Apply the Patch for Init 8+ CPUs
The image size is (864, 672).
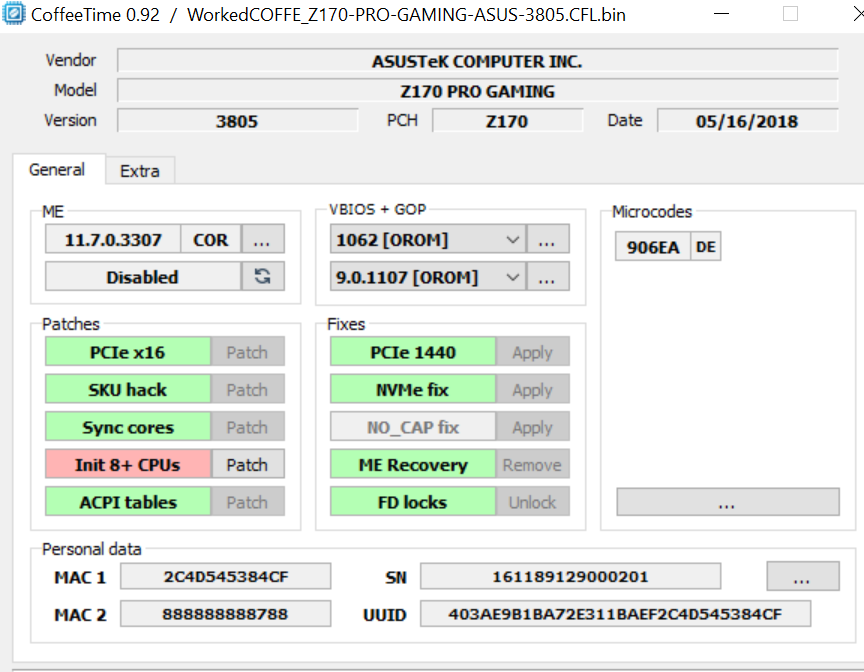point(247,464)
